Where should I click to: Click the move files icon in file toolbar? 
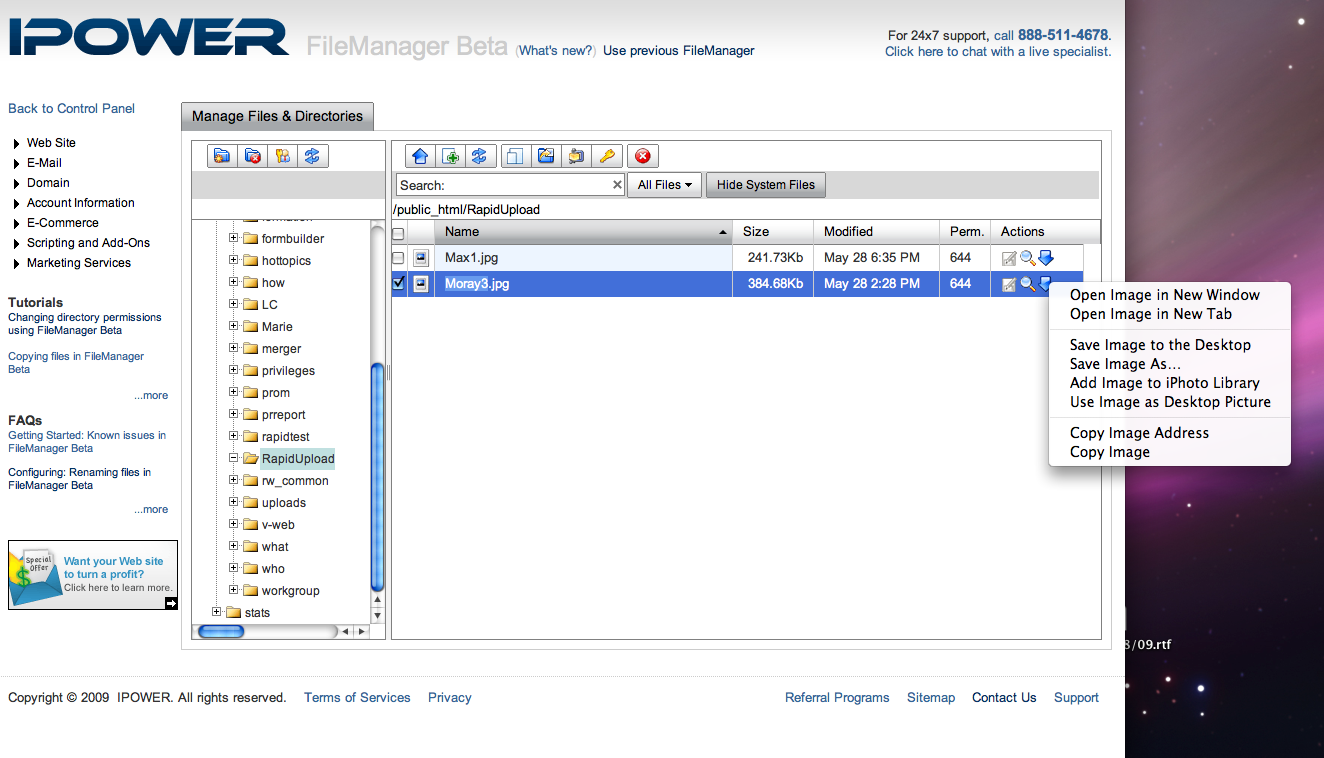tap(545, 156)
